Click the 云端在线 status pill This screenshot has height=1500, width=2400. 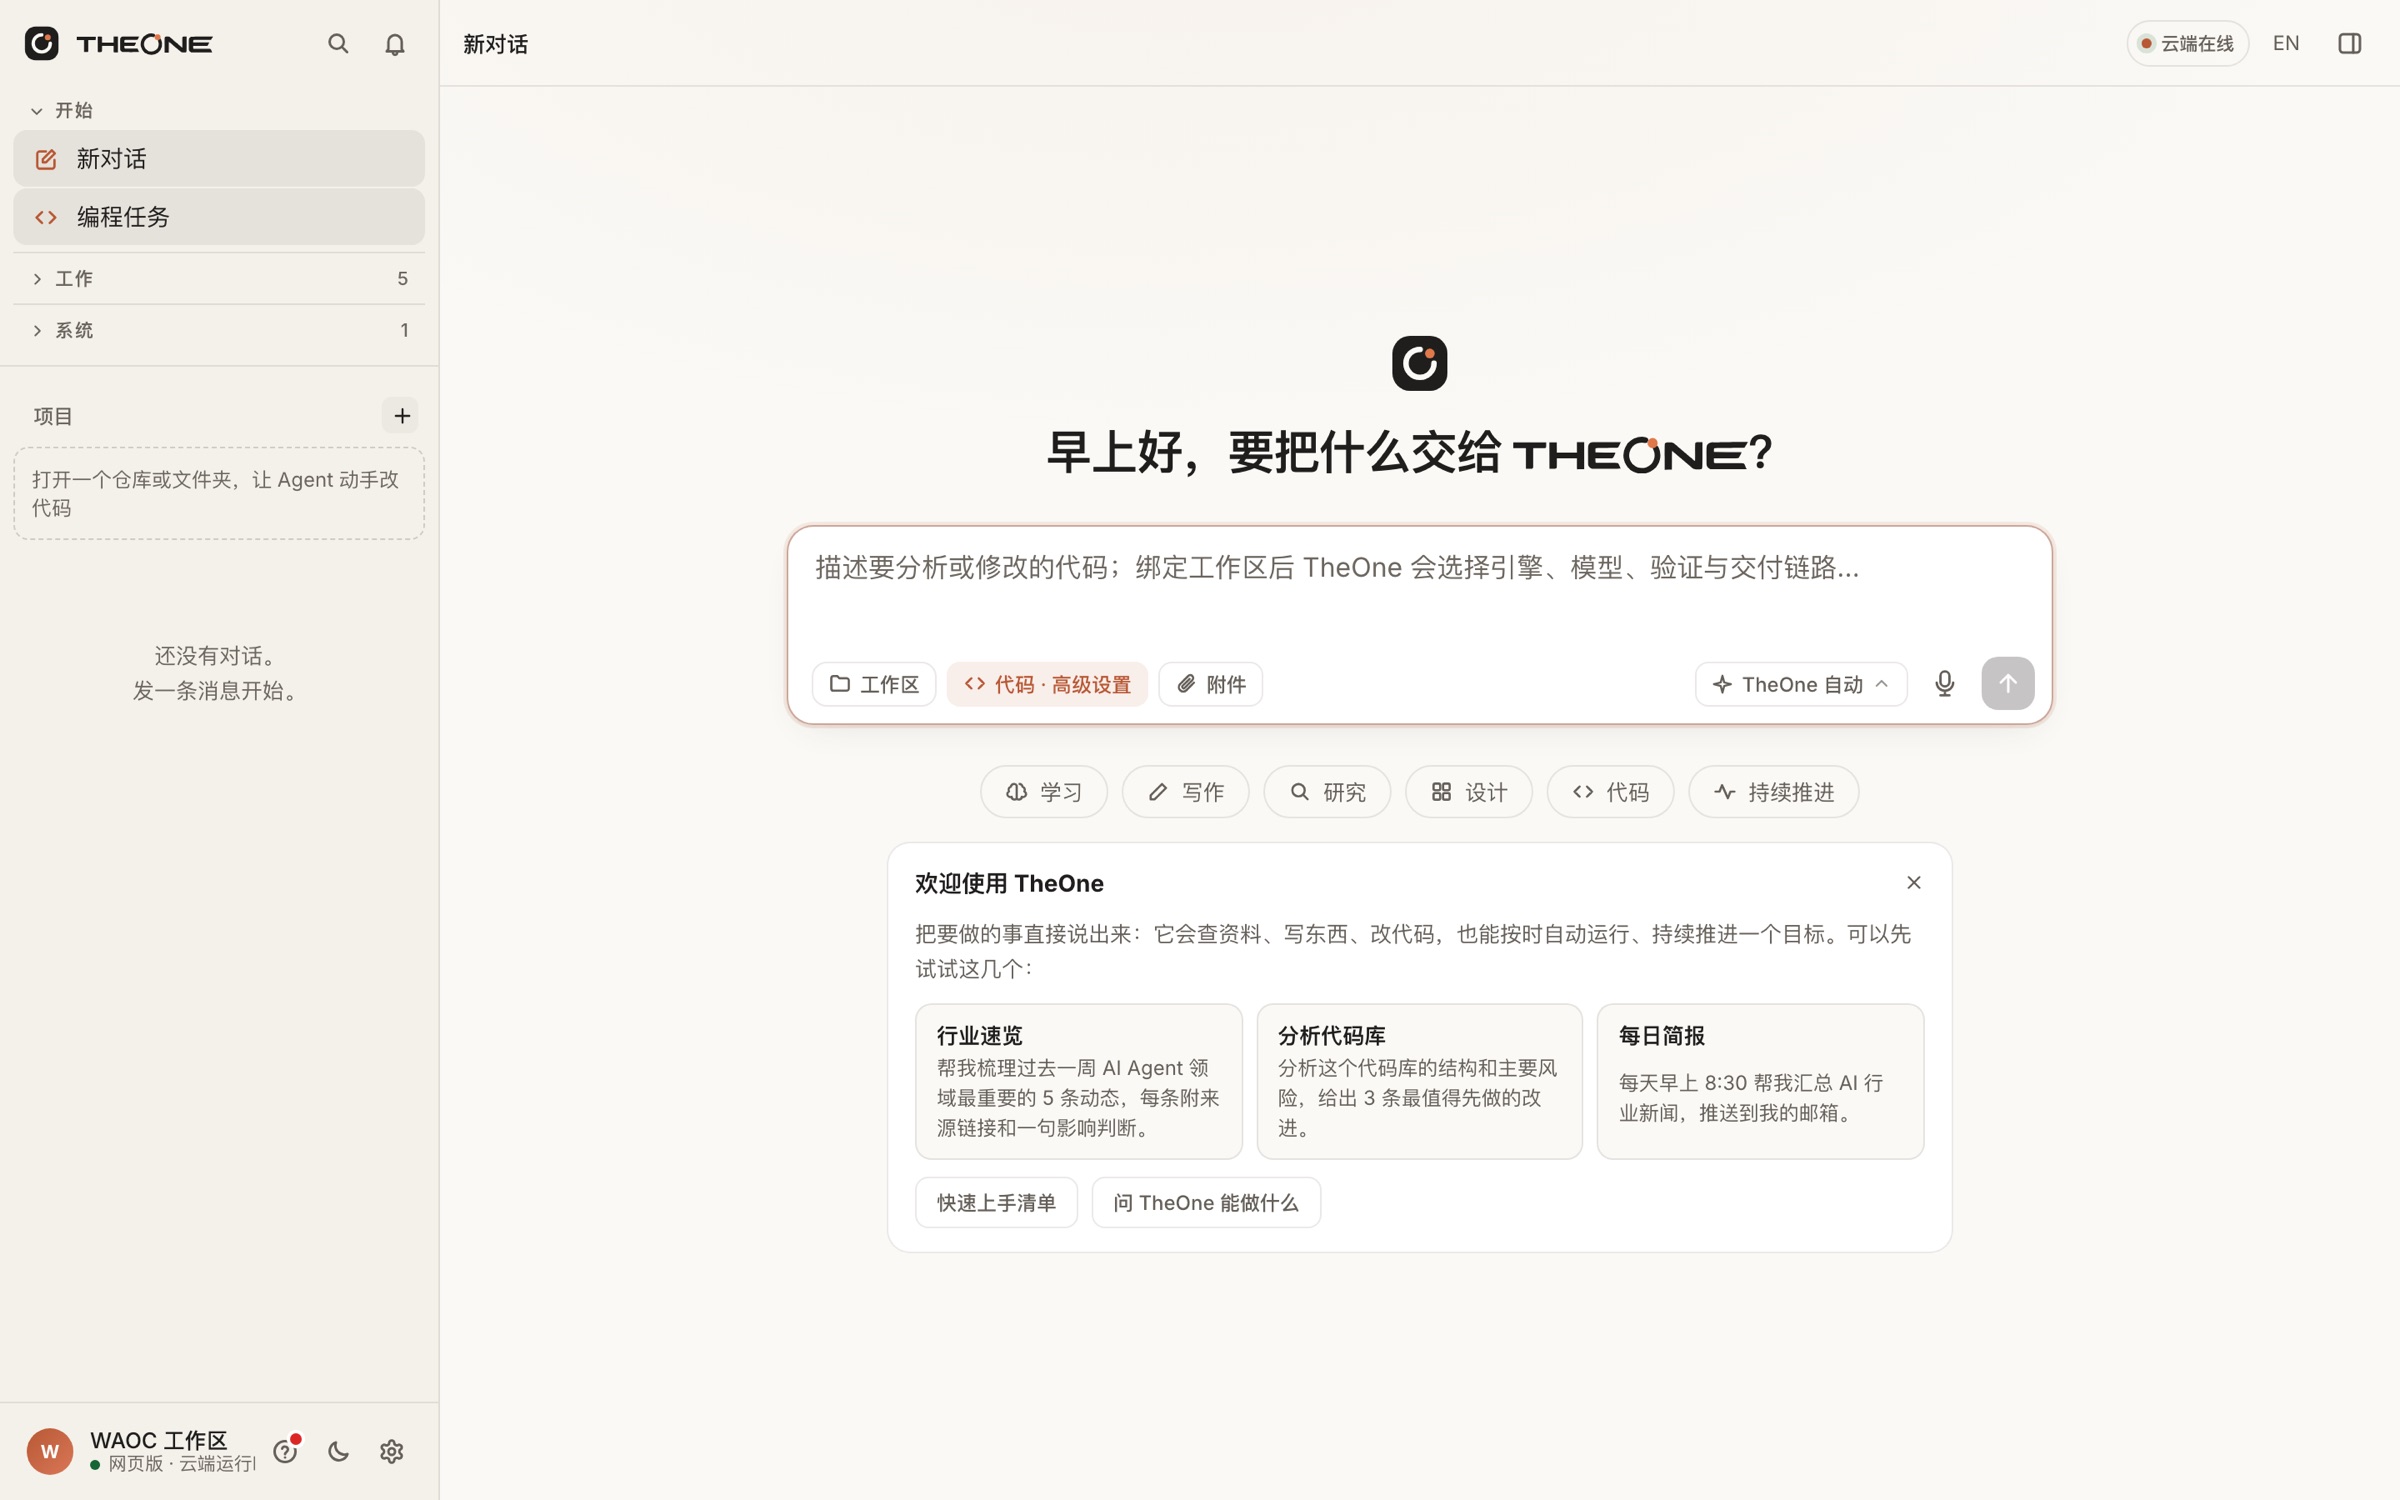pyautogui.click(x=2187, y=43)
